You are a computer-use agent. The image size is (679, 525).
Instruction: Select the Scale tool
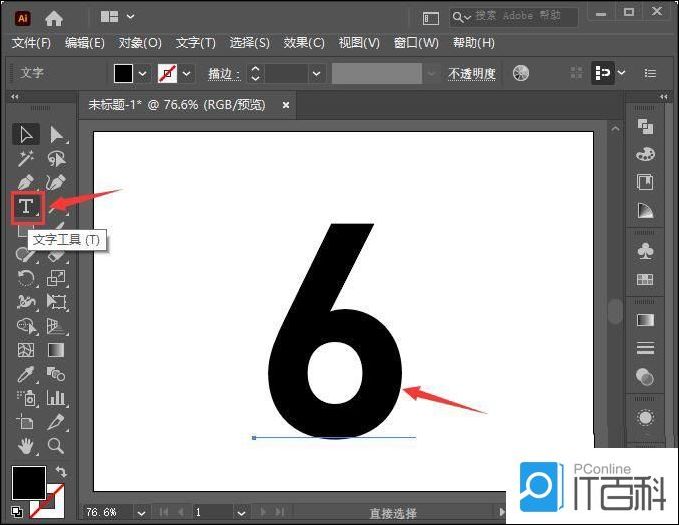tap(56, 278)
